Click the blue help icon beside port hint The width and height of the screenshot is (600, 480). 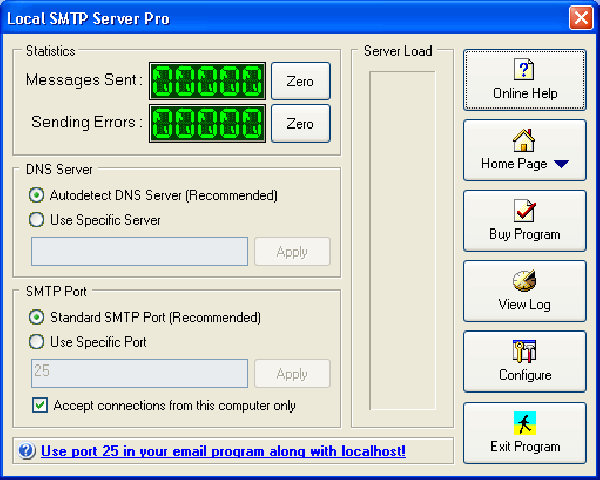27,451
